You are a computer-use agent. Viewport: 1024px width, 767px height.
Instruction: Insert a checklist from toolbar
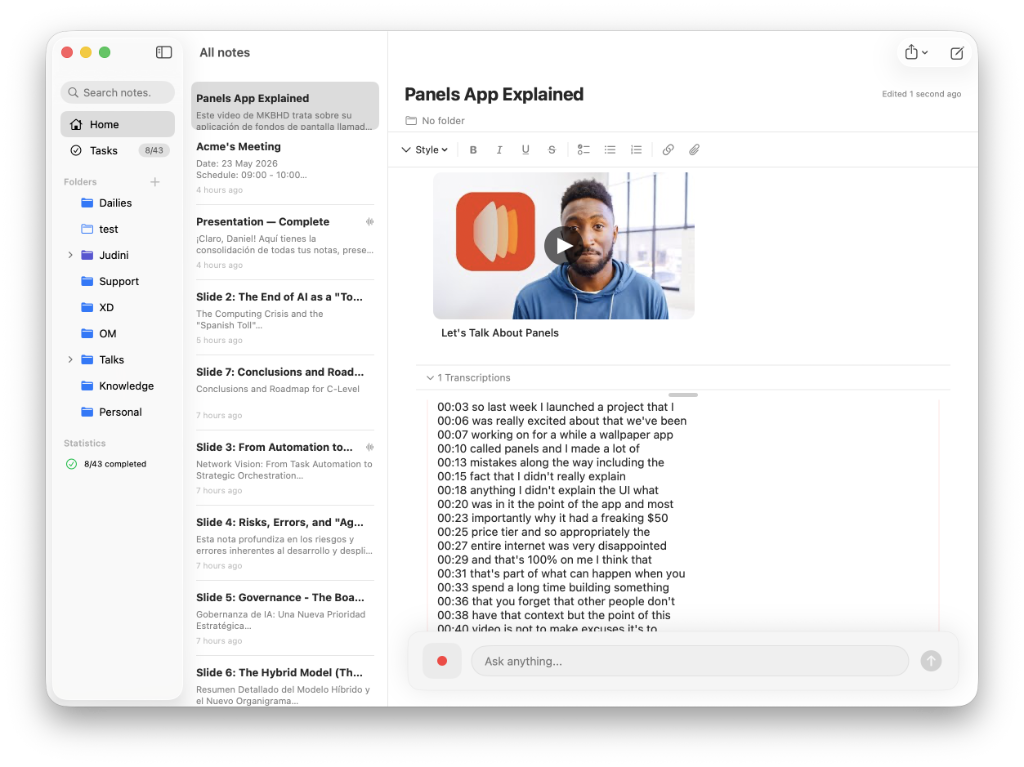583,150
